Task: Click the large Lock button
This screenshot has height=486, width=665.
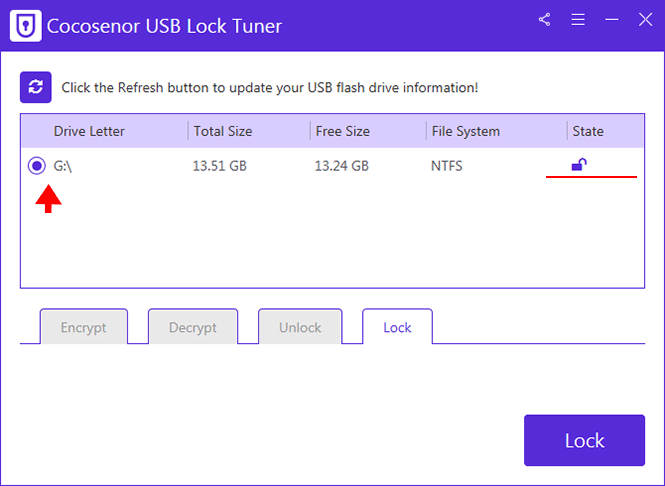Action: pos(584,440)
